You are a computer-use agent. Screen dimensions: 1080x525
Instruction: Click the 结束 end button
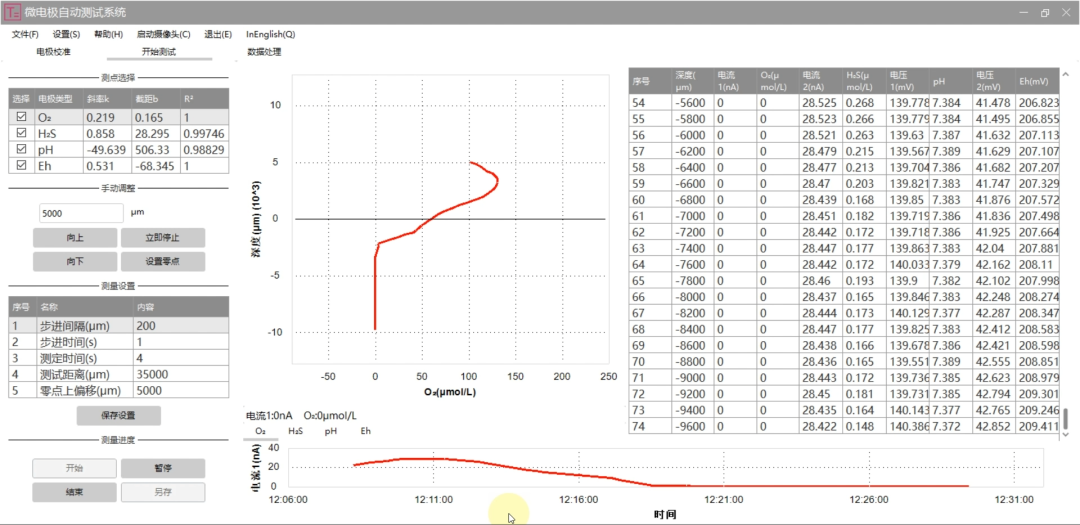[75, 493]
